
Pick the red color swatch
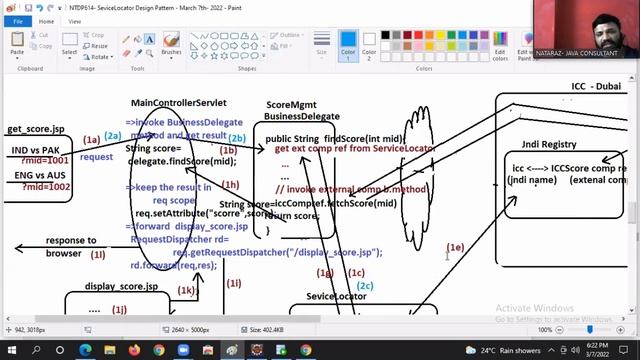tap(418, 35)
